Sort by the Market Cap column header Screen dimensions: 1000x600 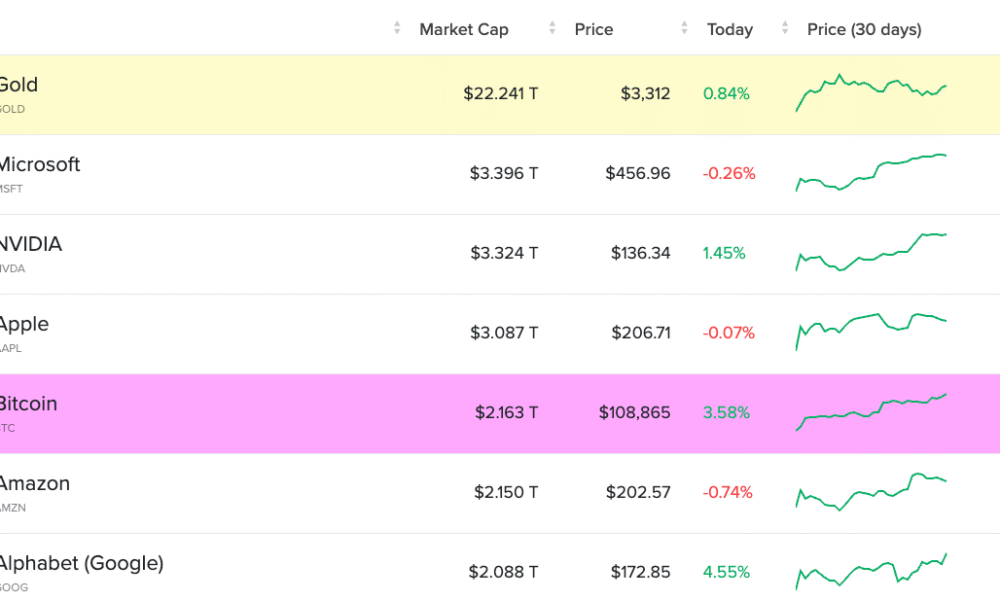464,29
